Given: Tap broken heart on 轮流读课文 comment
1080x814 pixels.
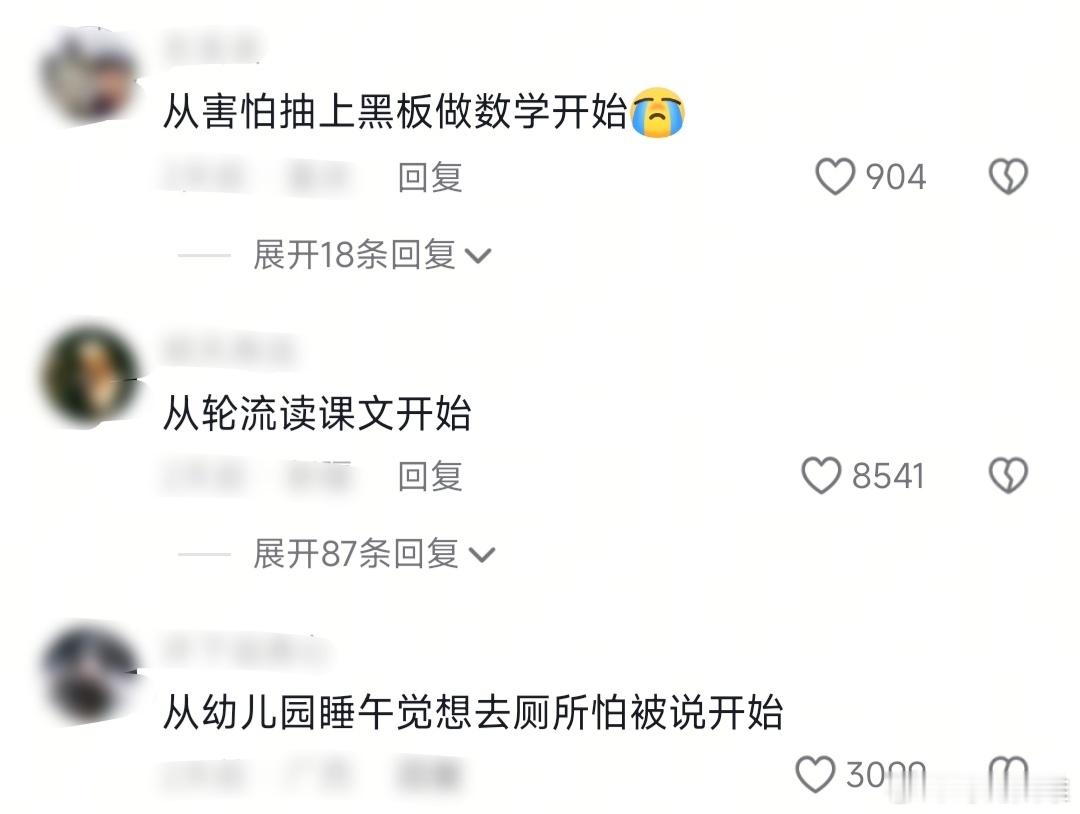Looking at the screenshot, I should (1008, 476).
